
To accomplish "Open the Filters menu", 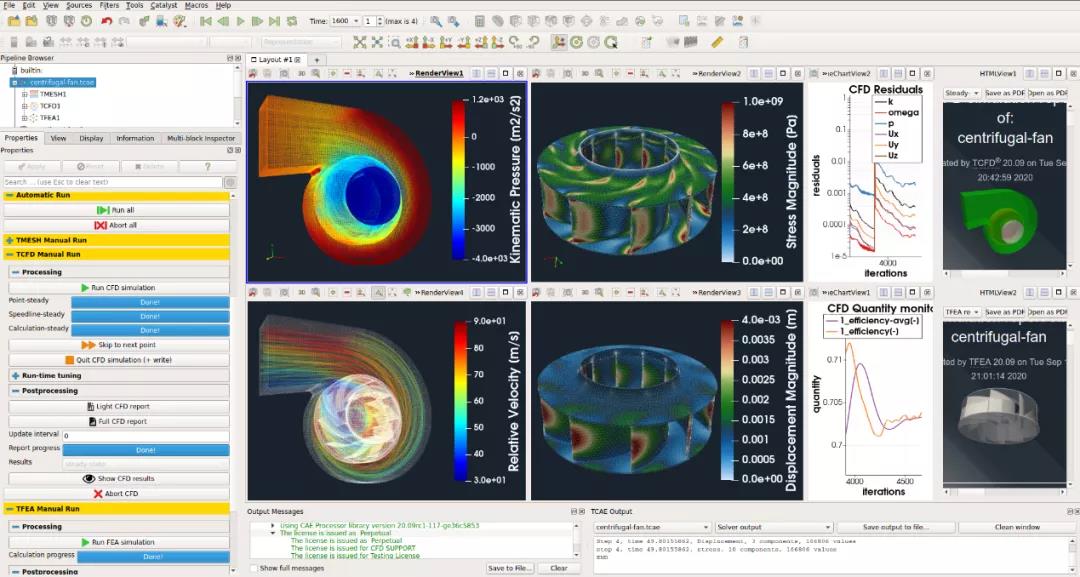I will pos(109,6).
